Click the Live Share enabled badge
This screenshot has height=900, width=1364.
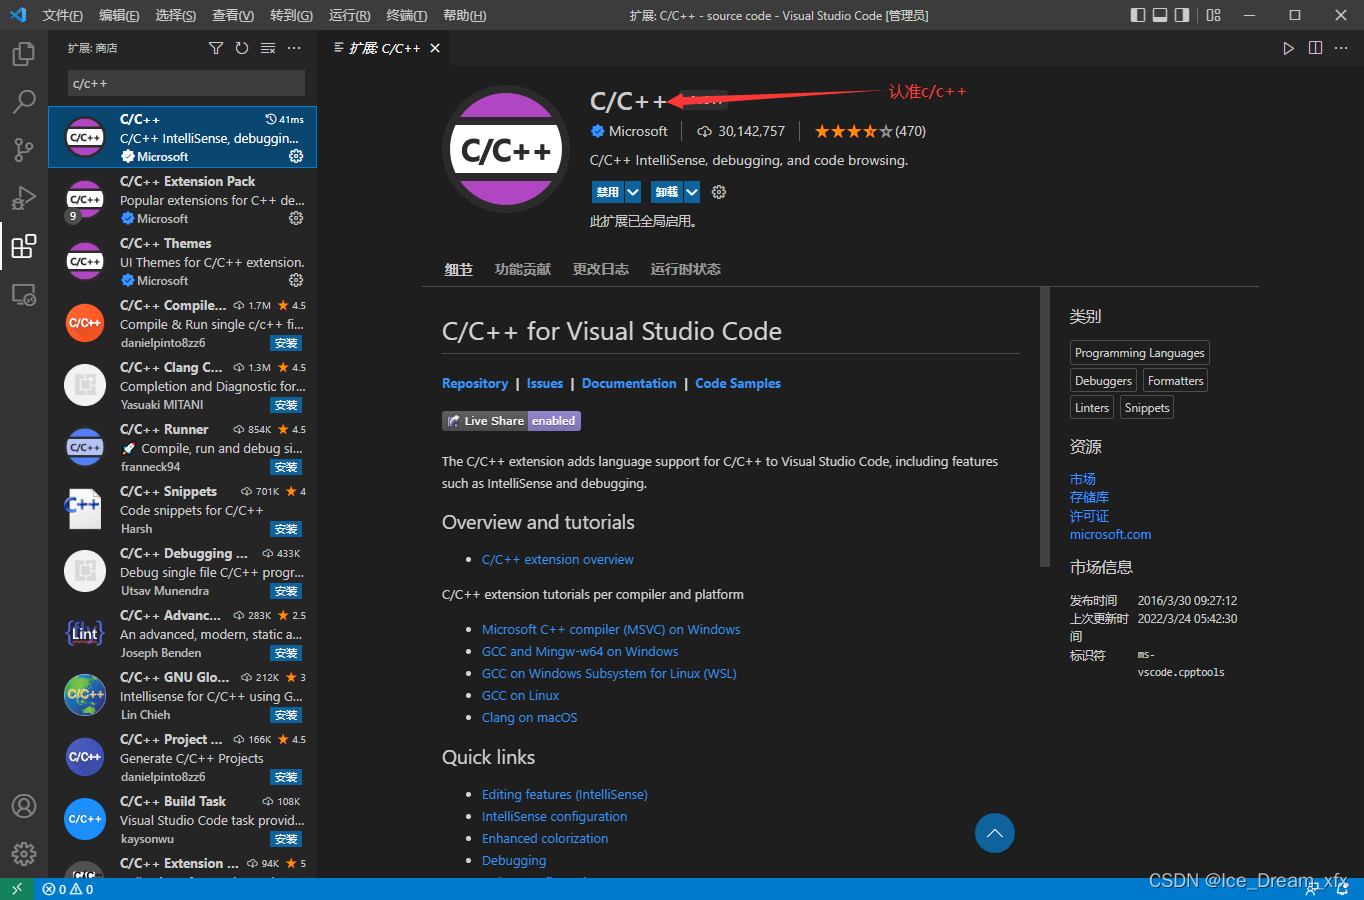coord(511,421)
